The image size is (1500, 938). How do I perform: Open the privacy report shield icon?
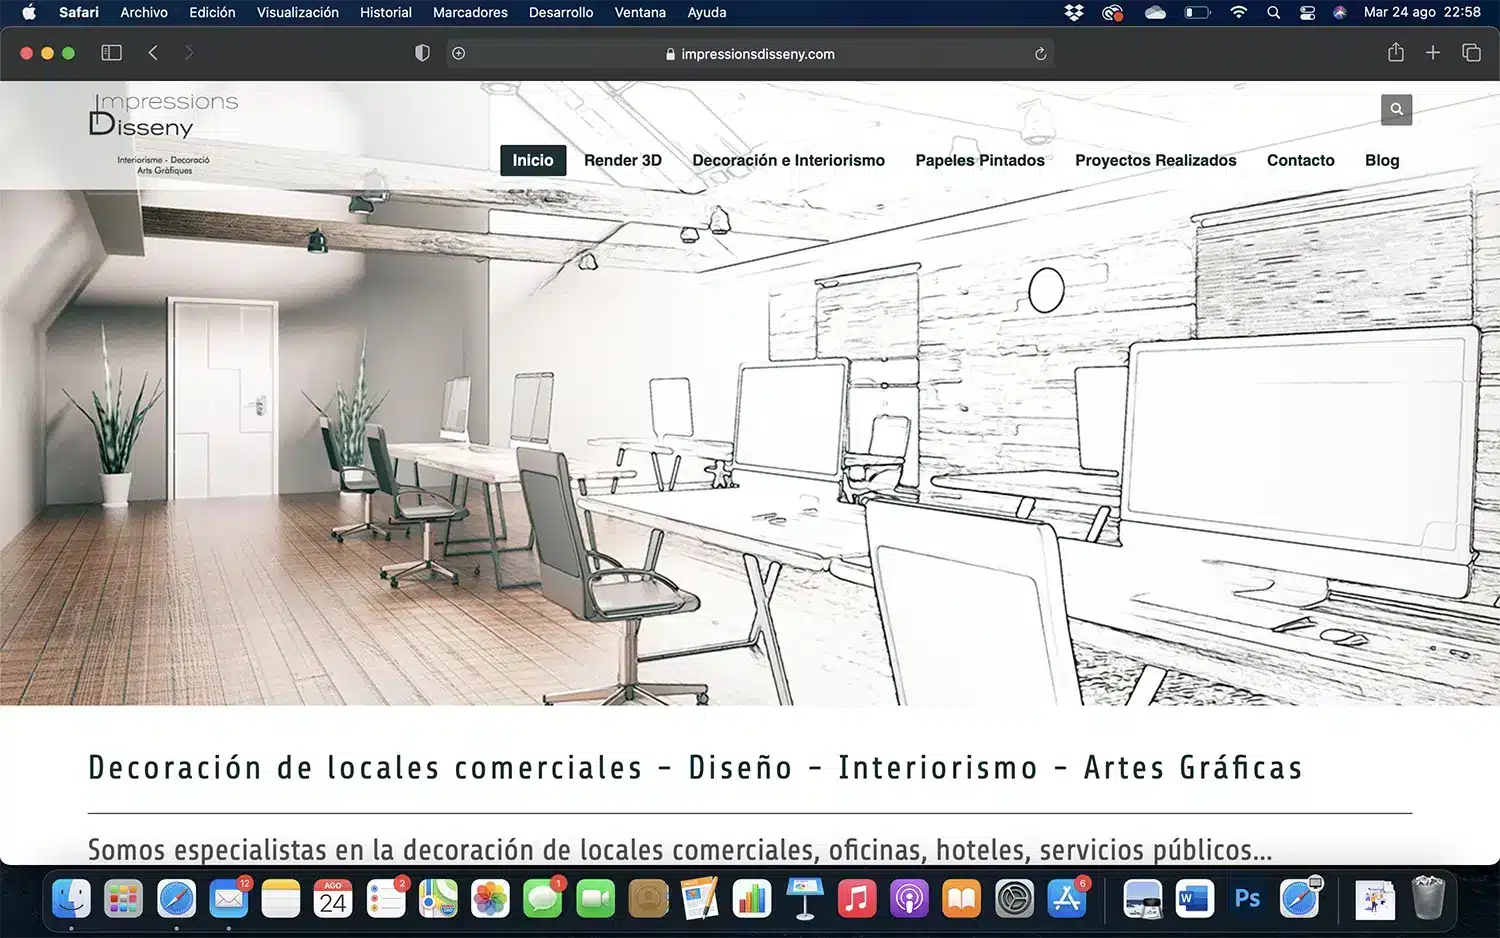coord(422,53)
